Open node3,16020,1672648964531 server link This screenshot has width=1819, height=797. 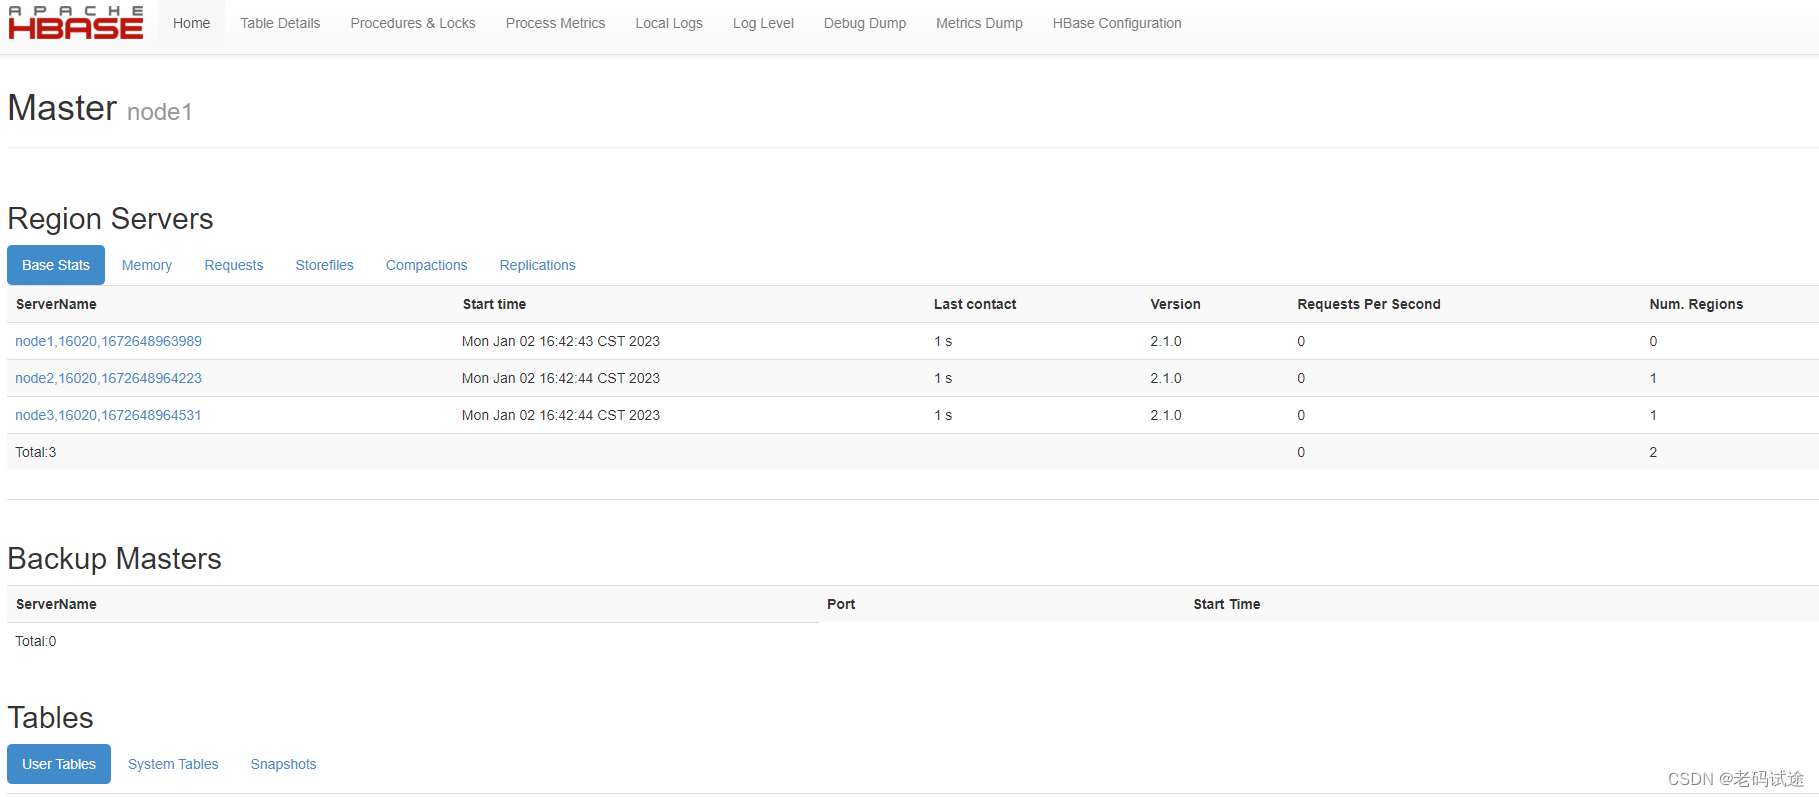[108, 415]
